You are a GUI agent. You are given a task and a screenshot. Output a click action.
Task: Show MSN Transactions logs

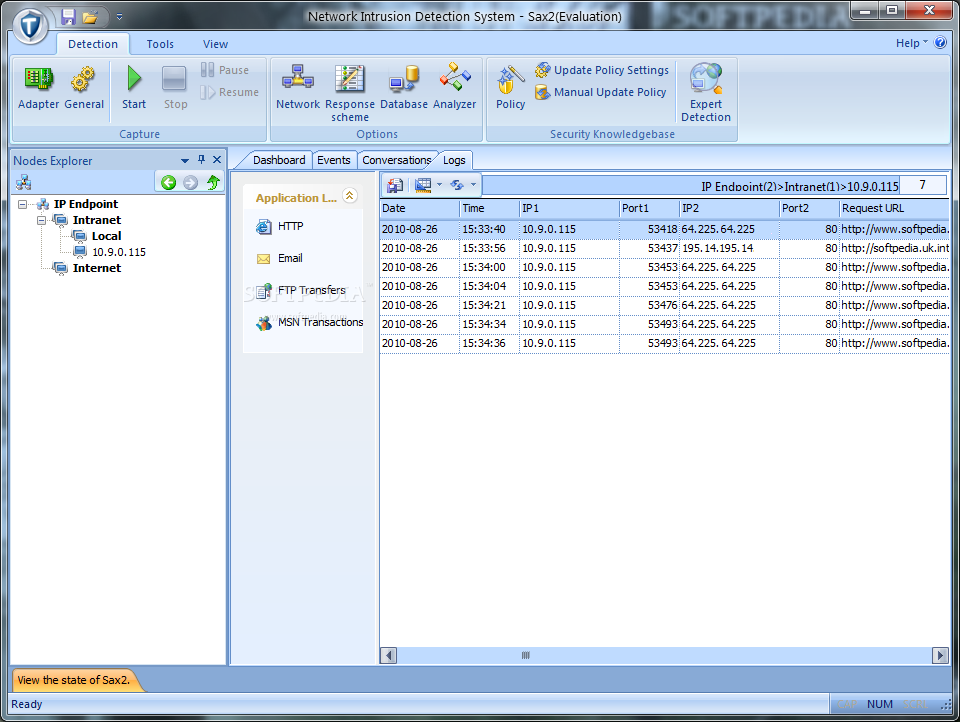(309, 322)
